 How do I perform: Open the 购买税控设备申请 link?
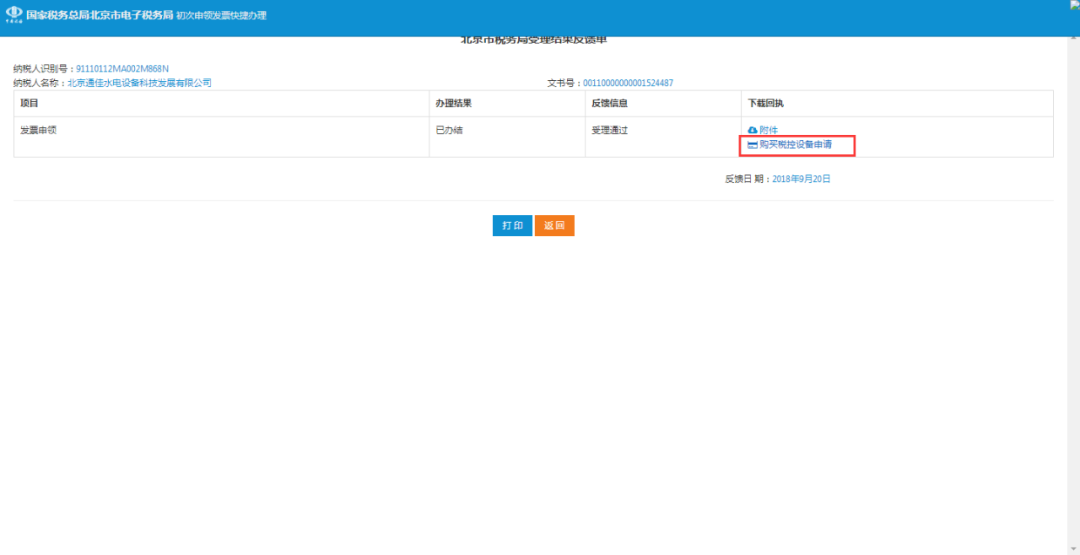(795, 146)
